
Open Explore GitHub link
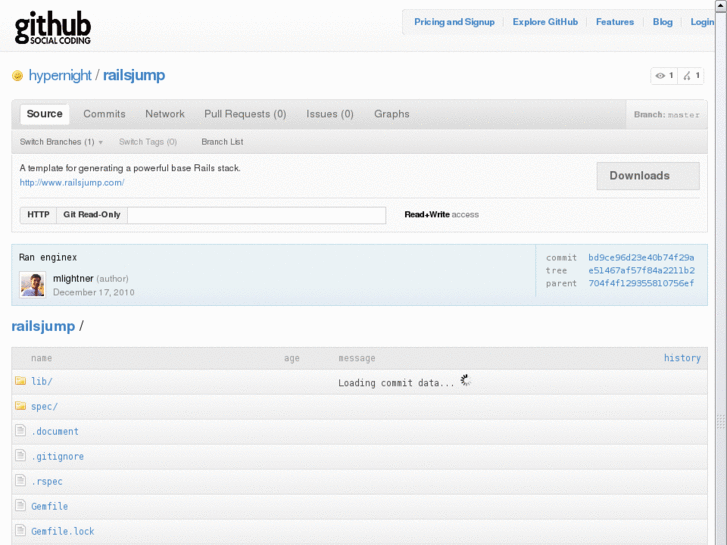click(545, 22)
